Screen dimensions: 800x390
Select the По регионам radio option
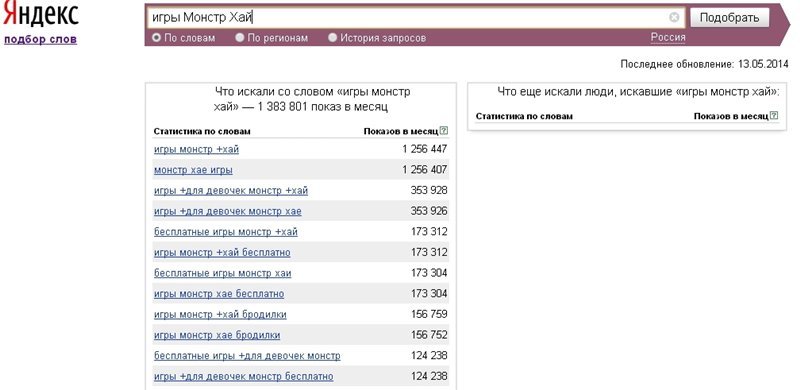[239, 37]
